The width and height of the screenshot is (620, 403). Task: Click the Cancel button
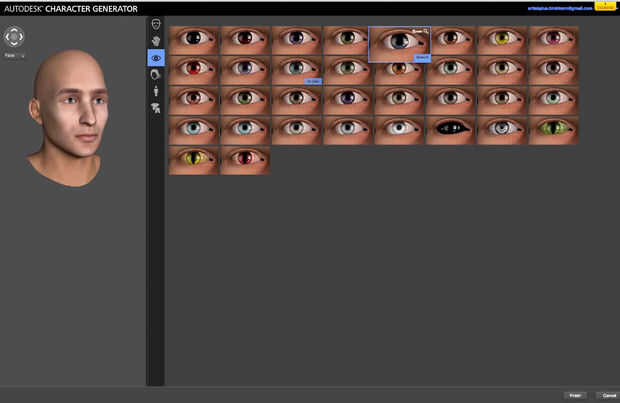click(609, 395)
